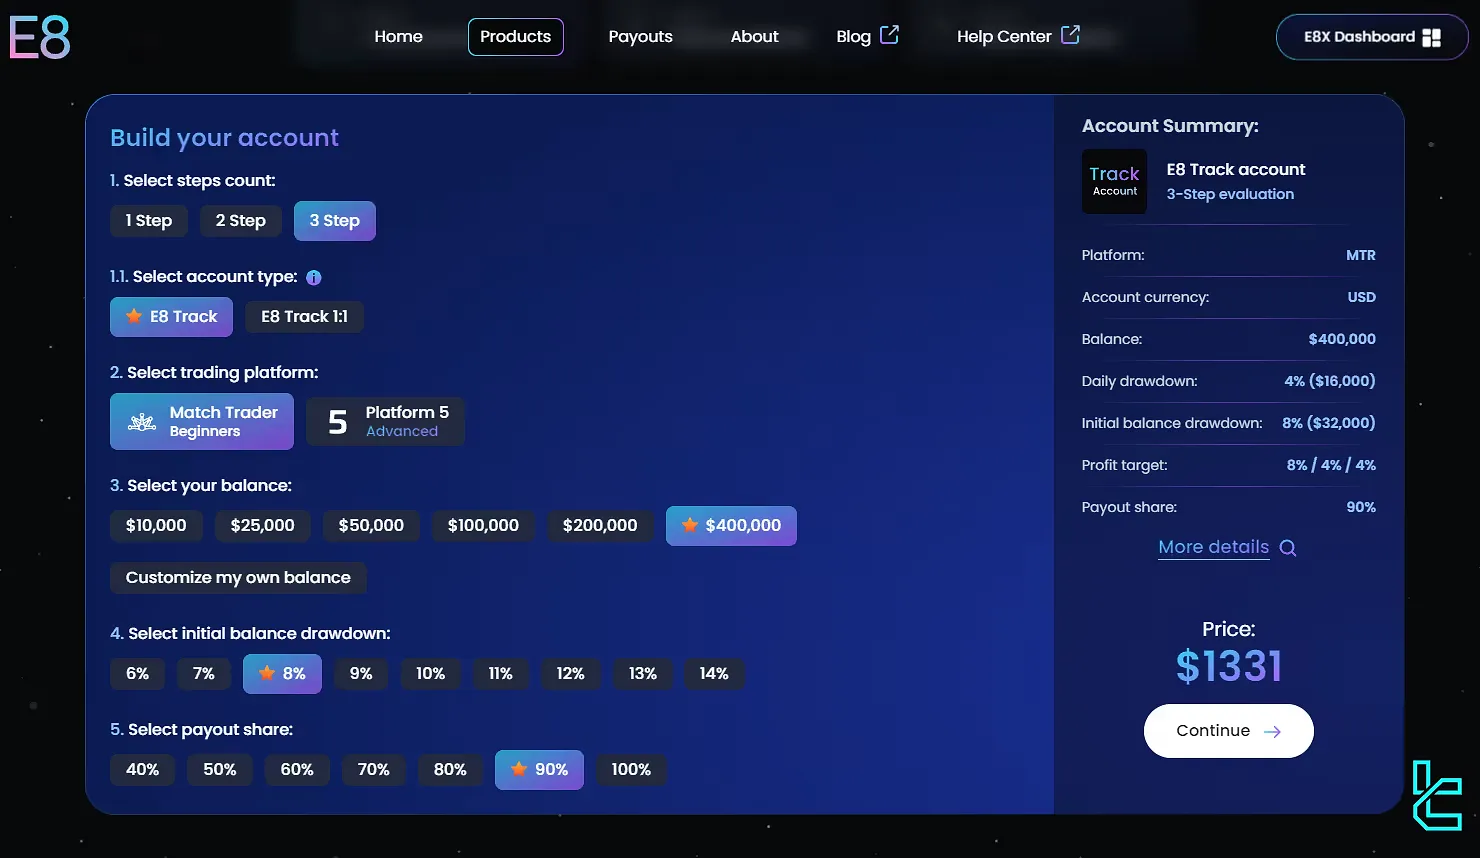Image resolution: width=1480 pixels, height=858 pixels.
Task: Set initial drawdown to 8%
Action: [x=282, y=674]
